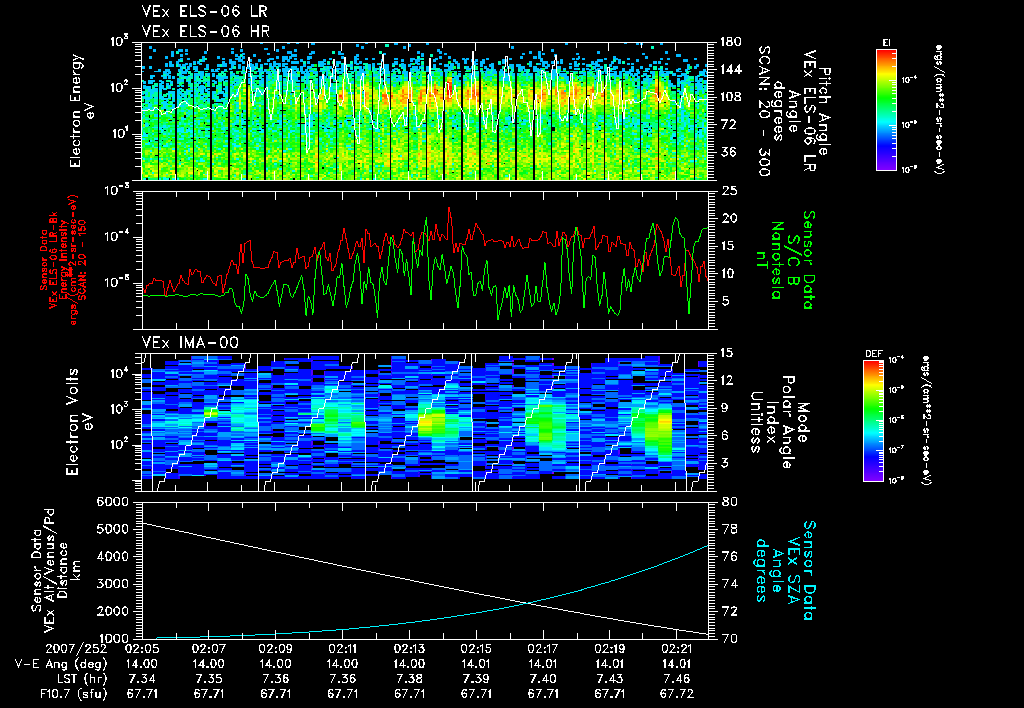Click the 'VEx IMA-00' panel title
Viewport: 1024px width, 708px height.
click(190, 342)
